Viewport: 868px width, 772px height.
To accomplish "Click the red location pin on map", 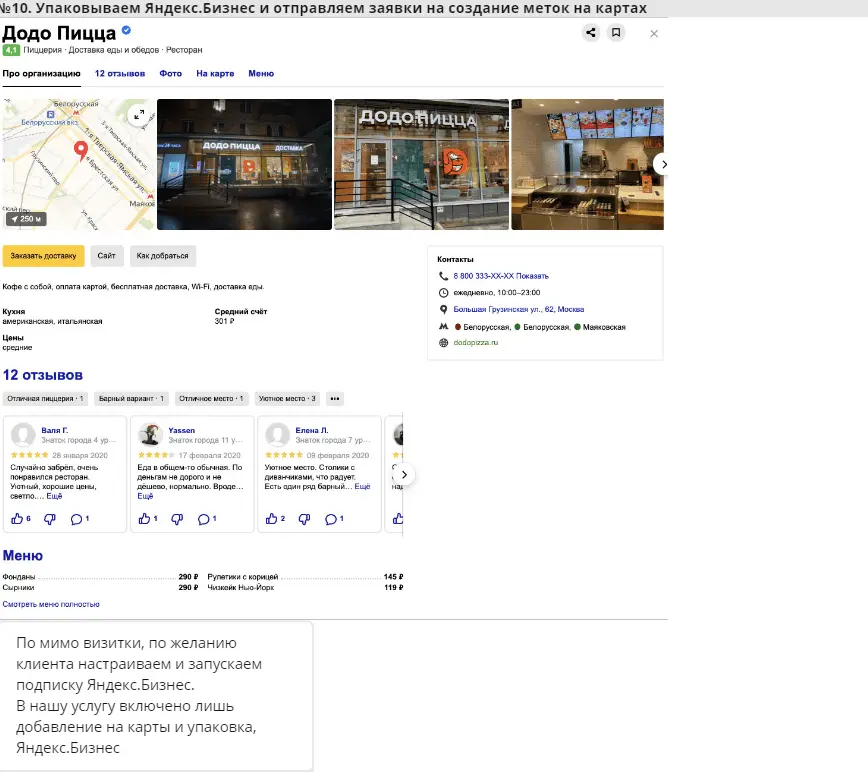I will coord(81,151).
